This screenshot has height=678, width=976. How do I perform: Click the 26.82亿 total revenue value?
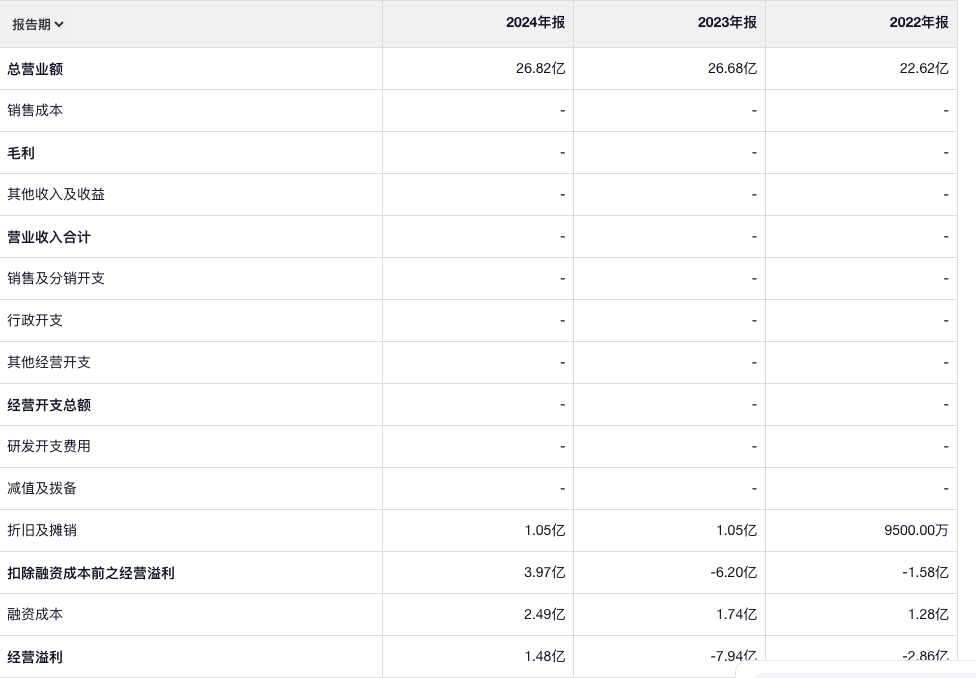(540, 69)
